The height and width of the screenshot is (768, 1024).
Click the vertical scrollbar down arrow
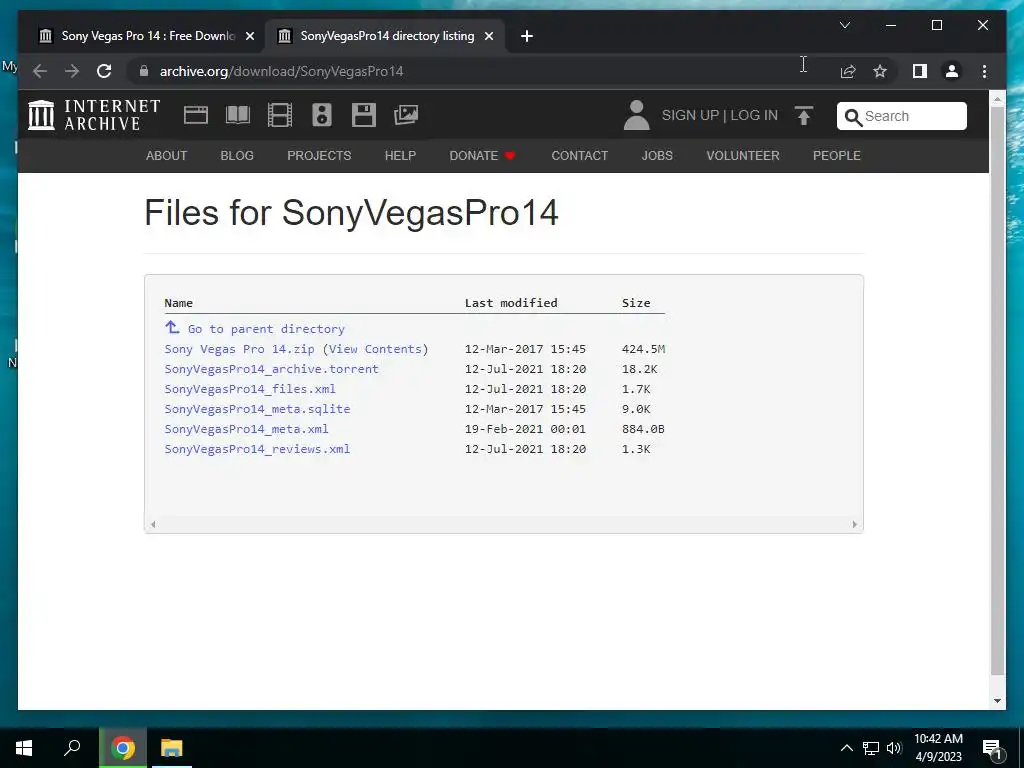click(x=997, y=701)
